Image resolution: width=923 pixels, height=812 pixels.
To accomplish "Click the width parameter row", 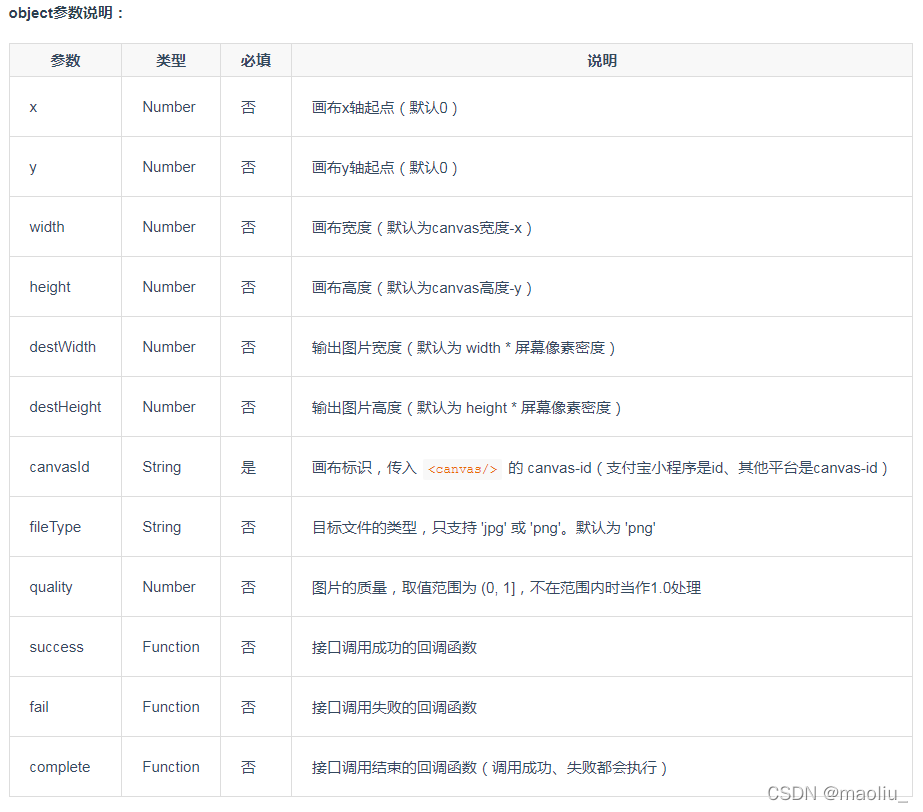I will pyautogui.click(x=46, y=226).
